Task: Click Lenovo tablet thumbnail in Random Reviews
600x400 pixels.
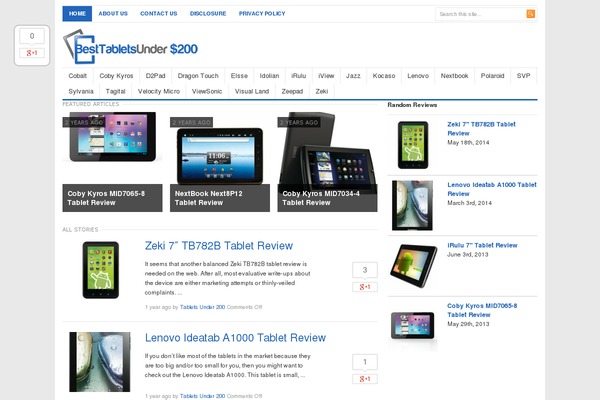Action: coord(412,205)
